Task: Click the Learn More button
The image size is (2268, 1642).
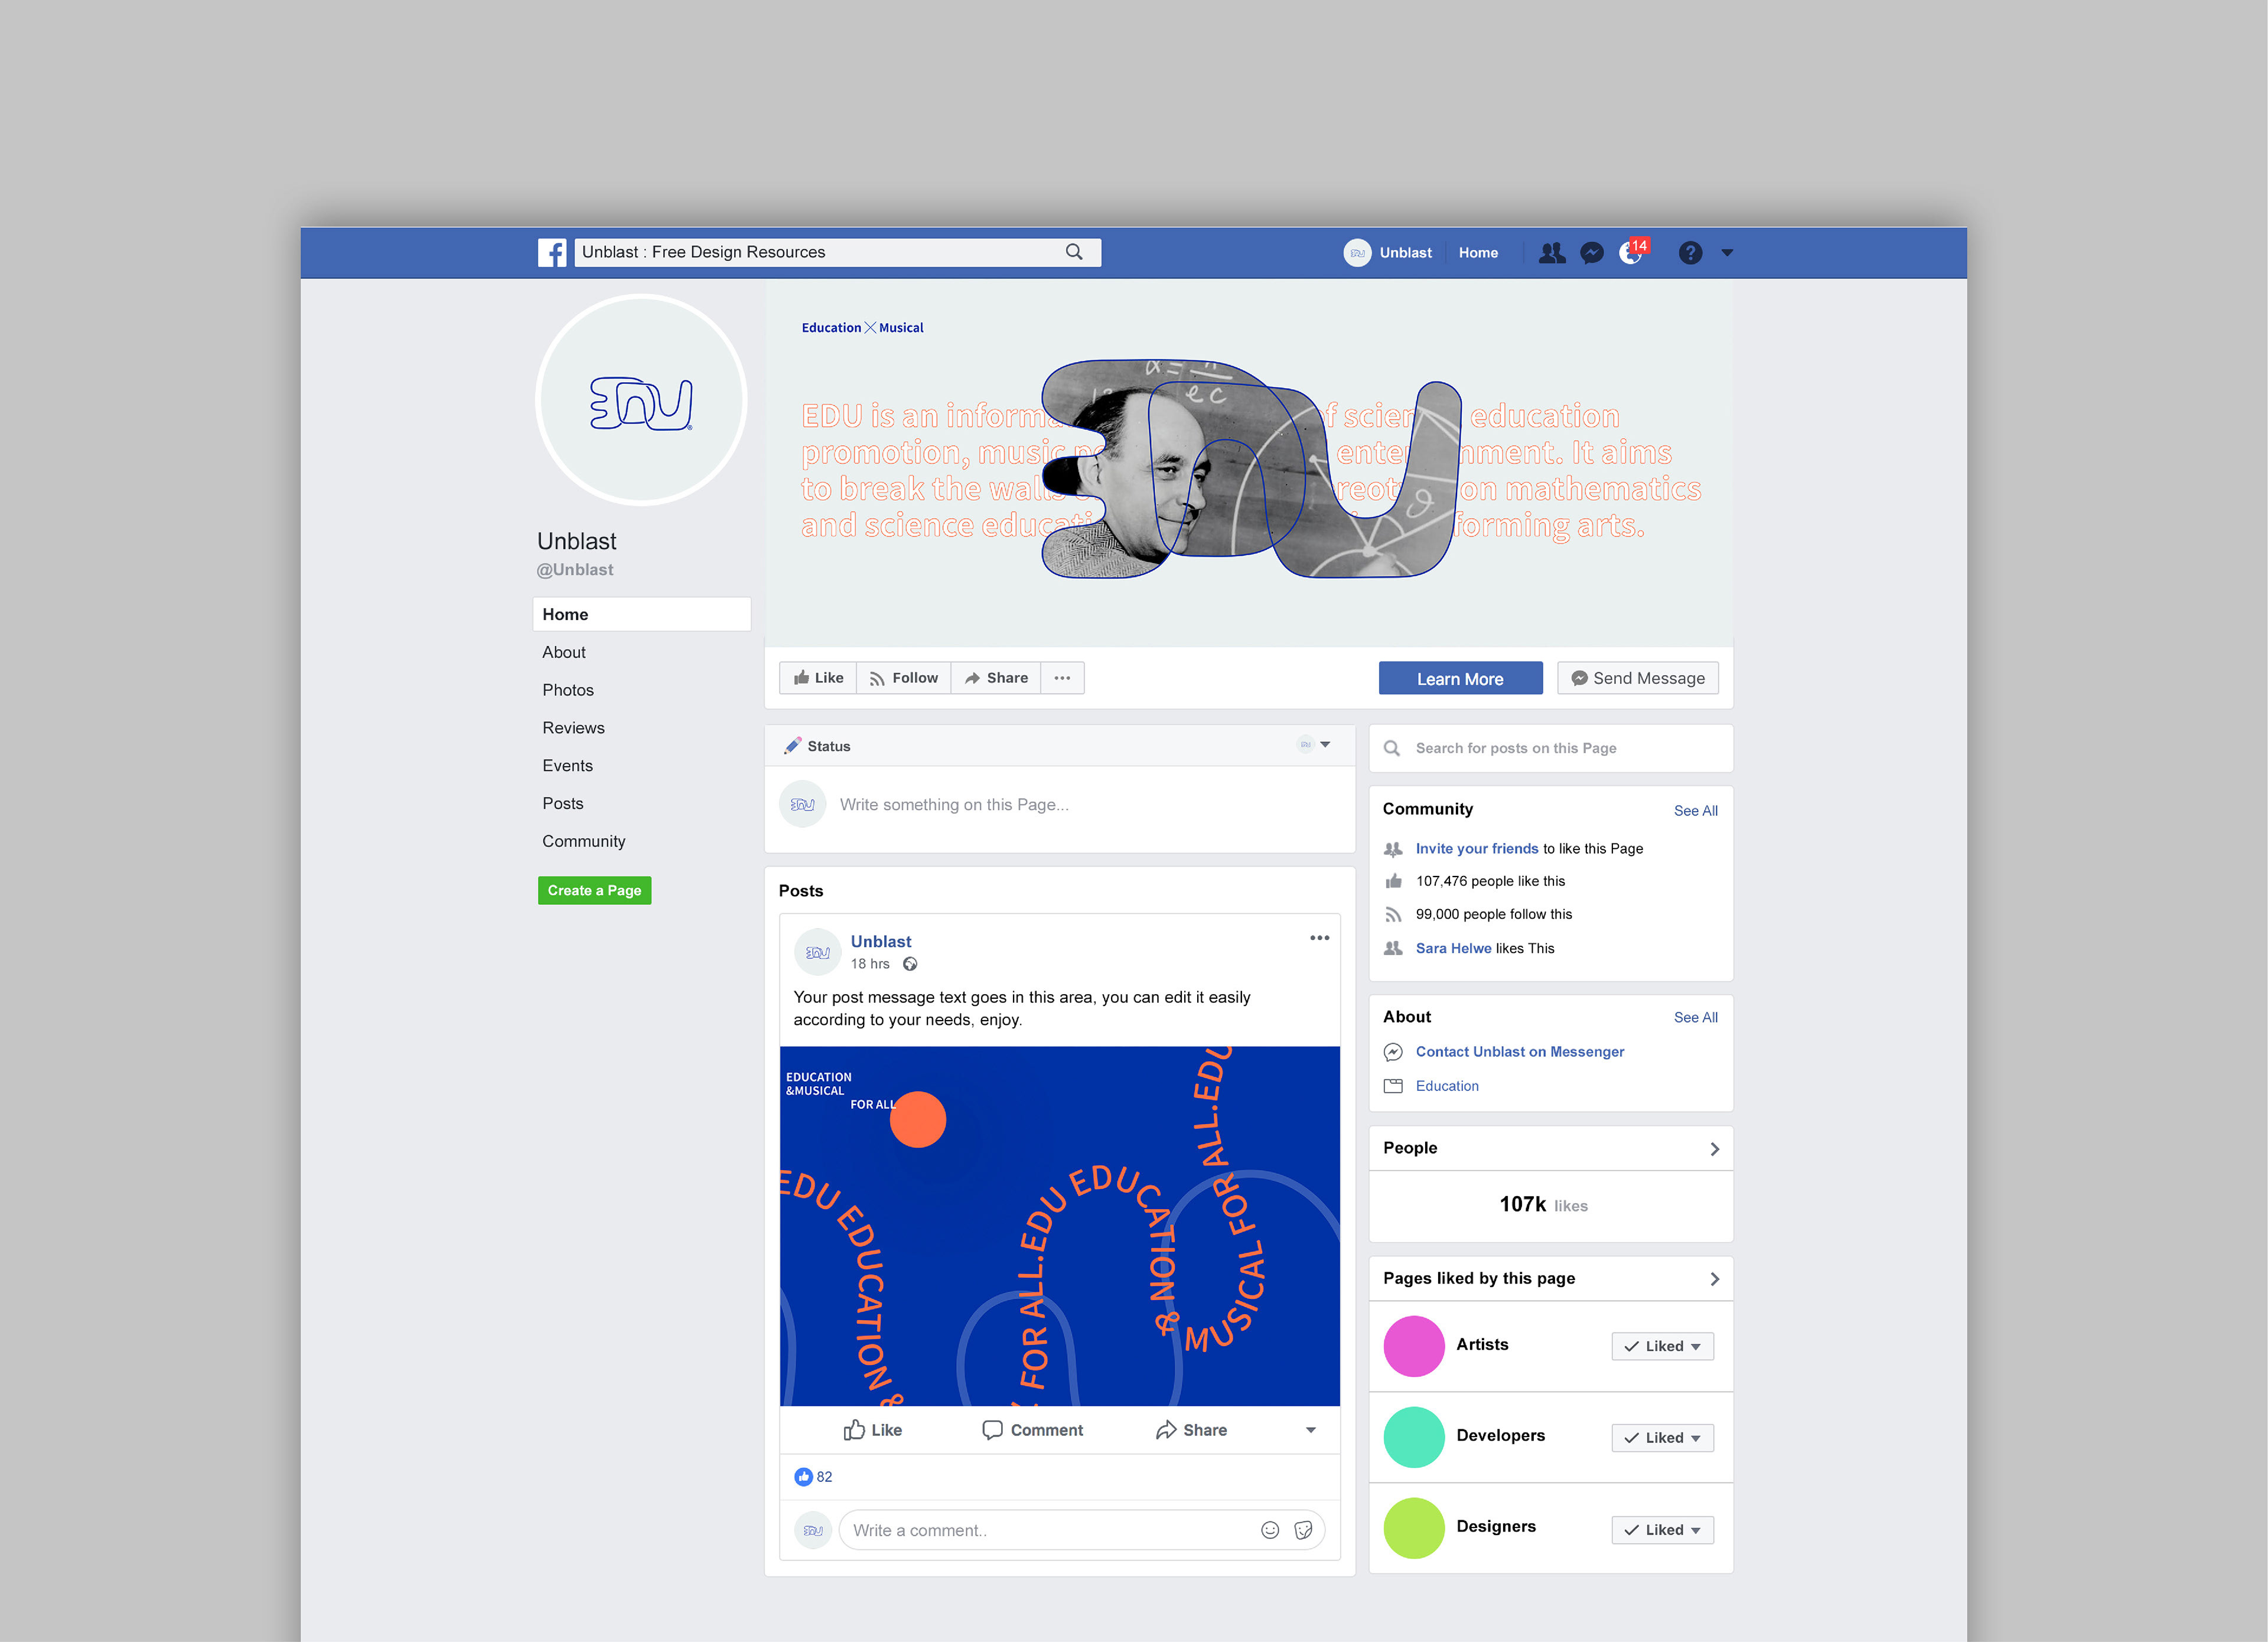Action: (x=1460, y=679)
